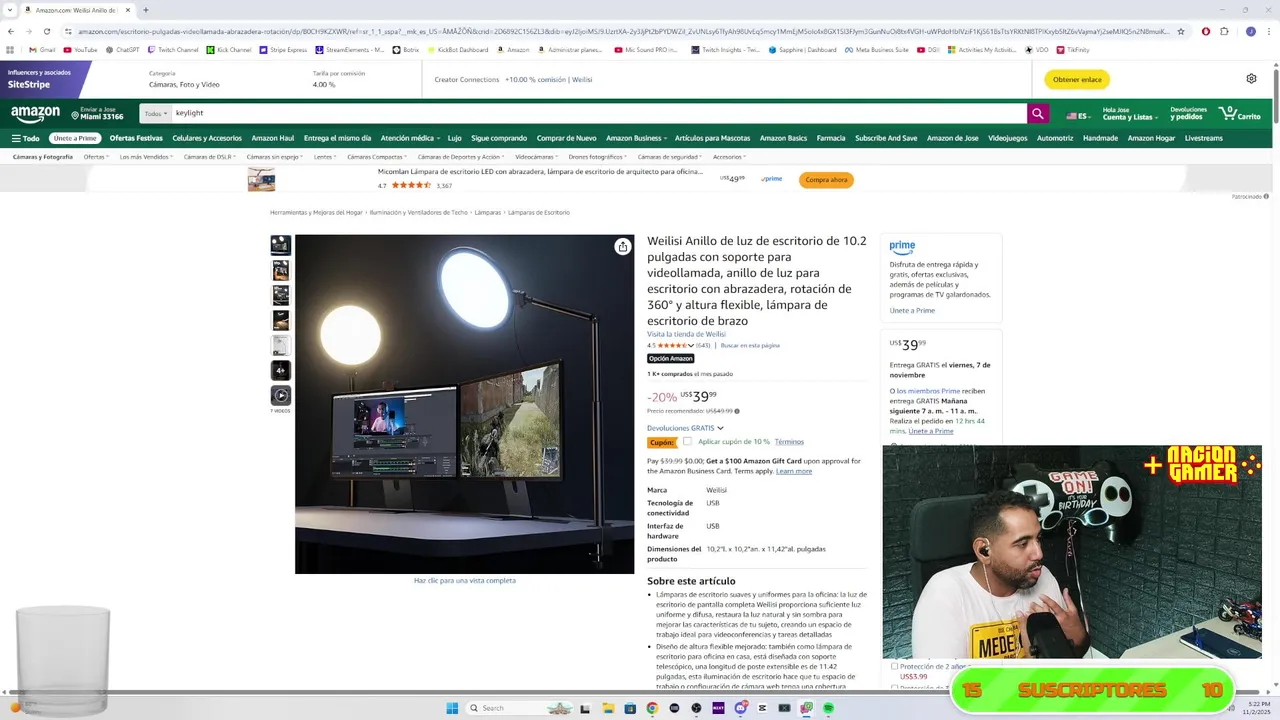The width and height of the screenshot is (1280, 720).
Task: Open a new Chrome tab
Action: tap(146, 10)
